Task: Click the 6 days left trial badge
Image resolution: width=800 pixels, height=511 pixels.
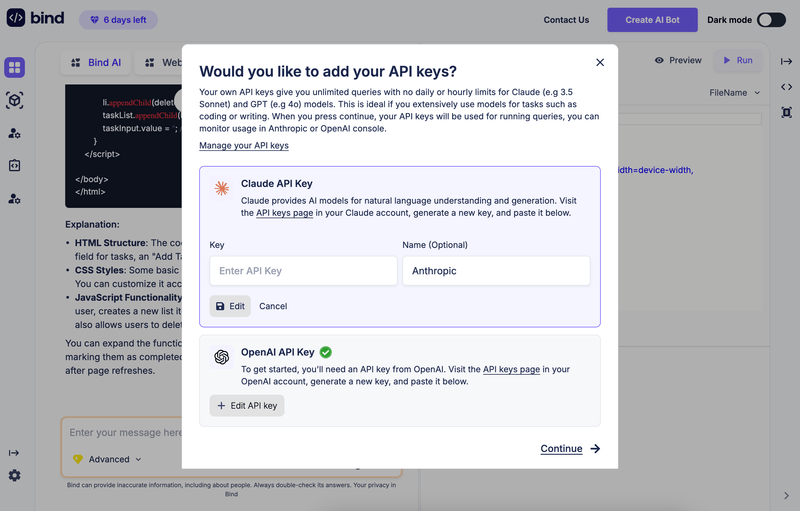Action: (118, 20)
